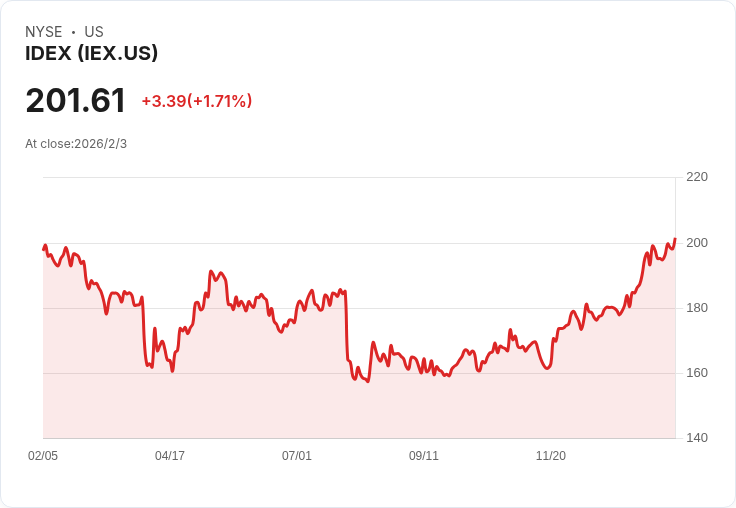Select the 201.61 closing price

[76, 101]
